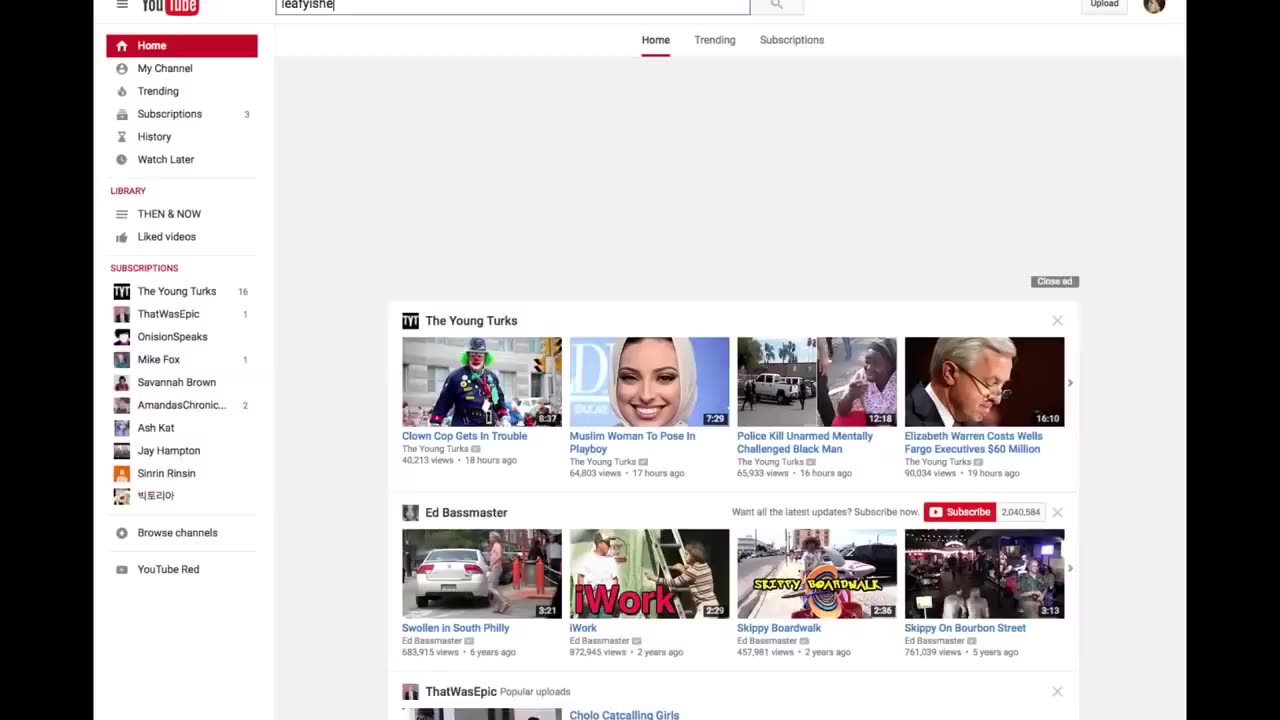Click the Watch Later clock icon
The height and width of the screenshot is (720, 1280).
click(122, 160)
